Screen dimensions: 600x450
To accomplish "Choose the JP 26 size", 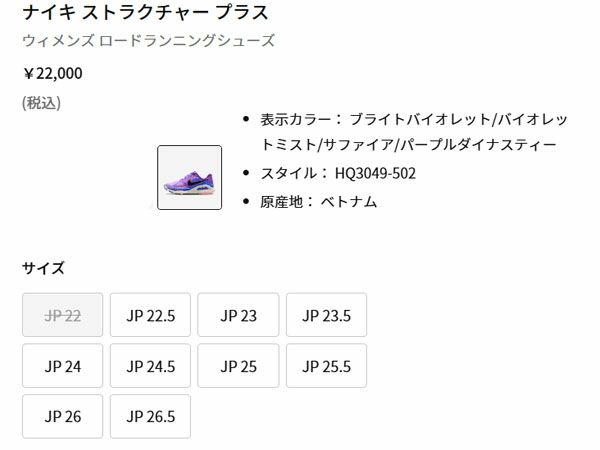I will [63, 416].
